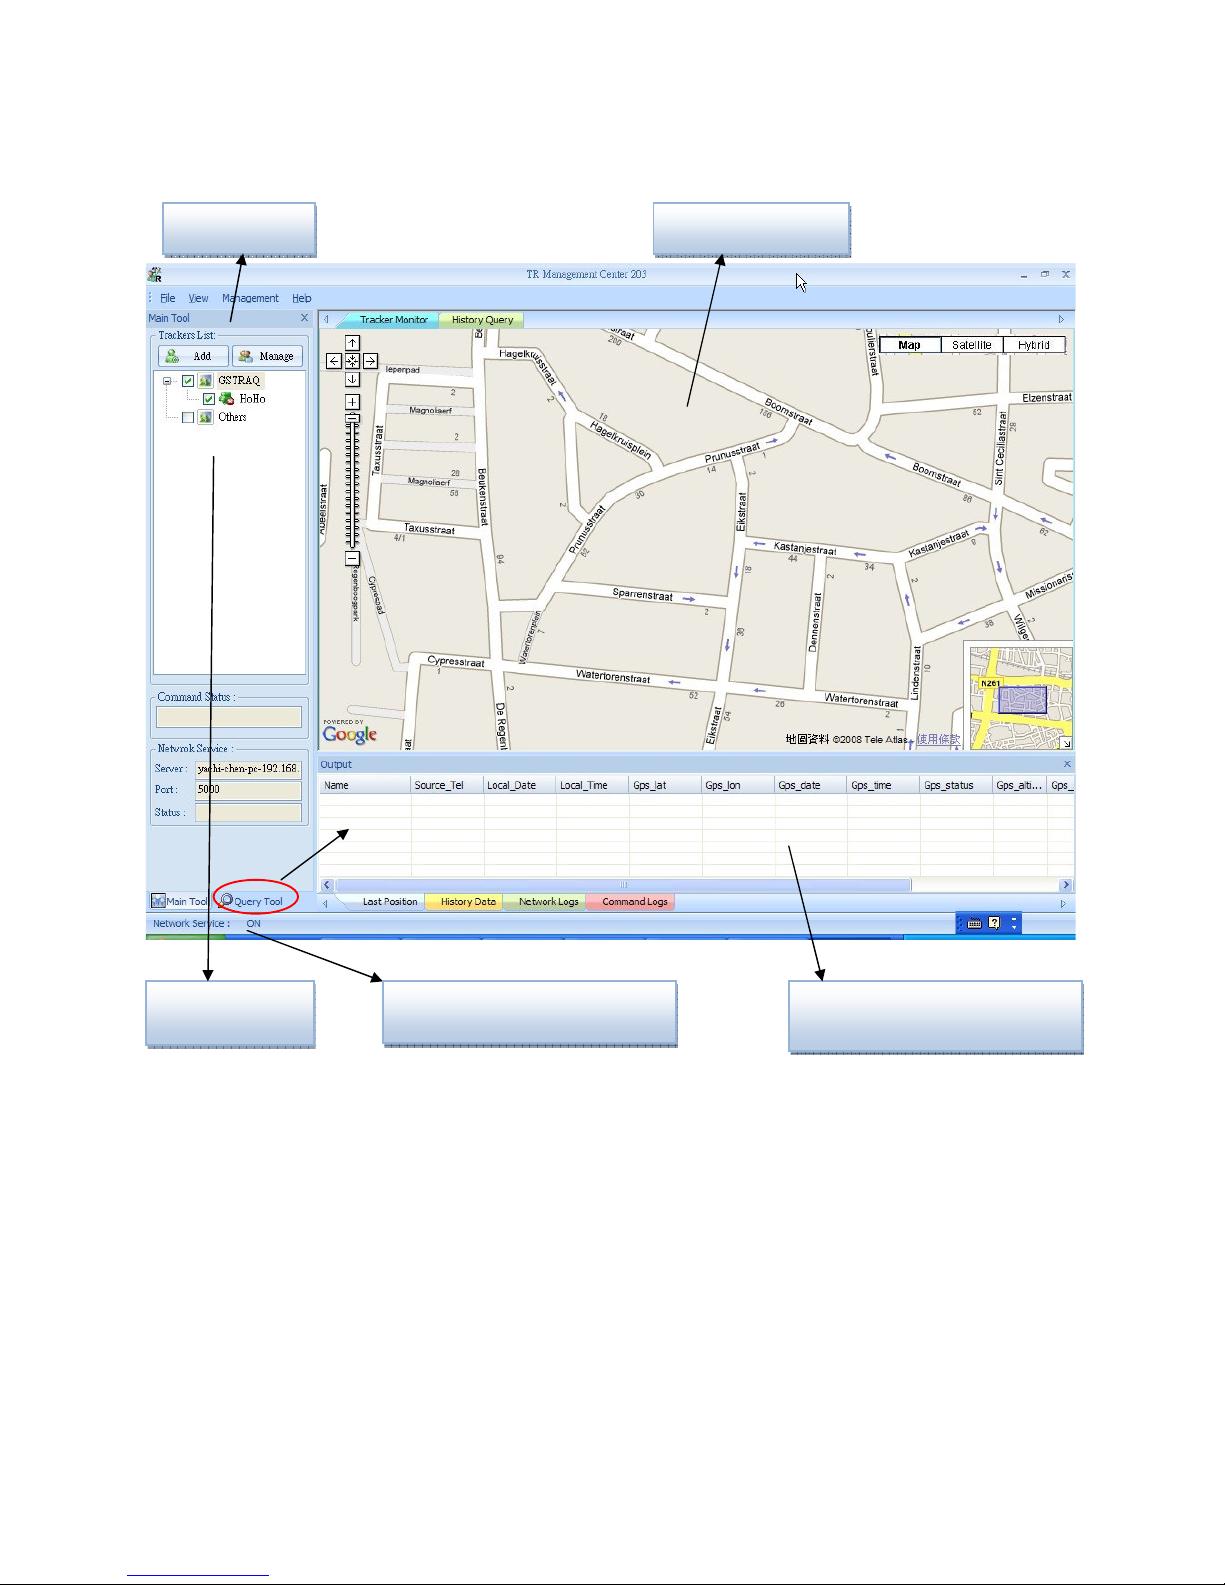
Task: Switch to Tracker Monitor tab
Action: 393,320
